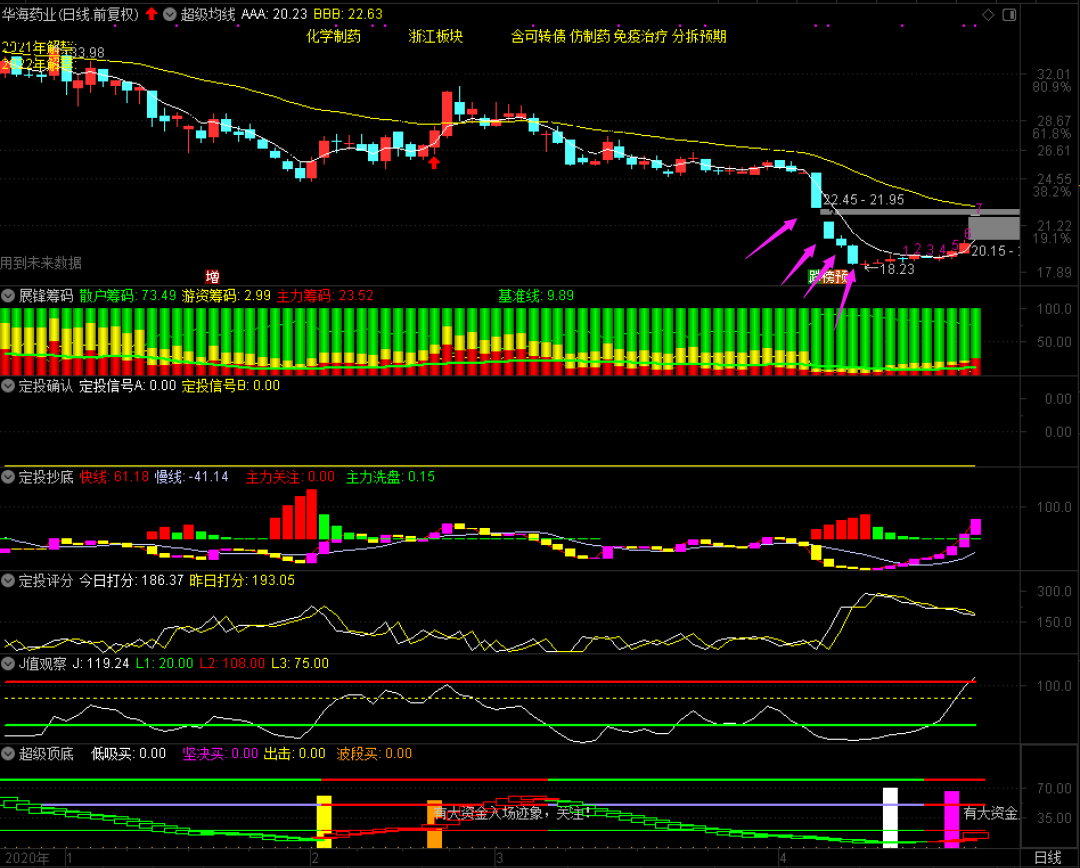Click the 定投评分 indicator name
1080x868 pixels.
(45, 581)
